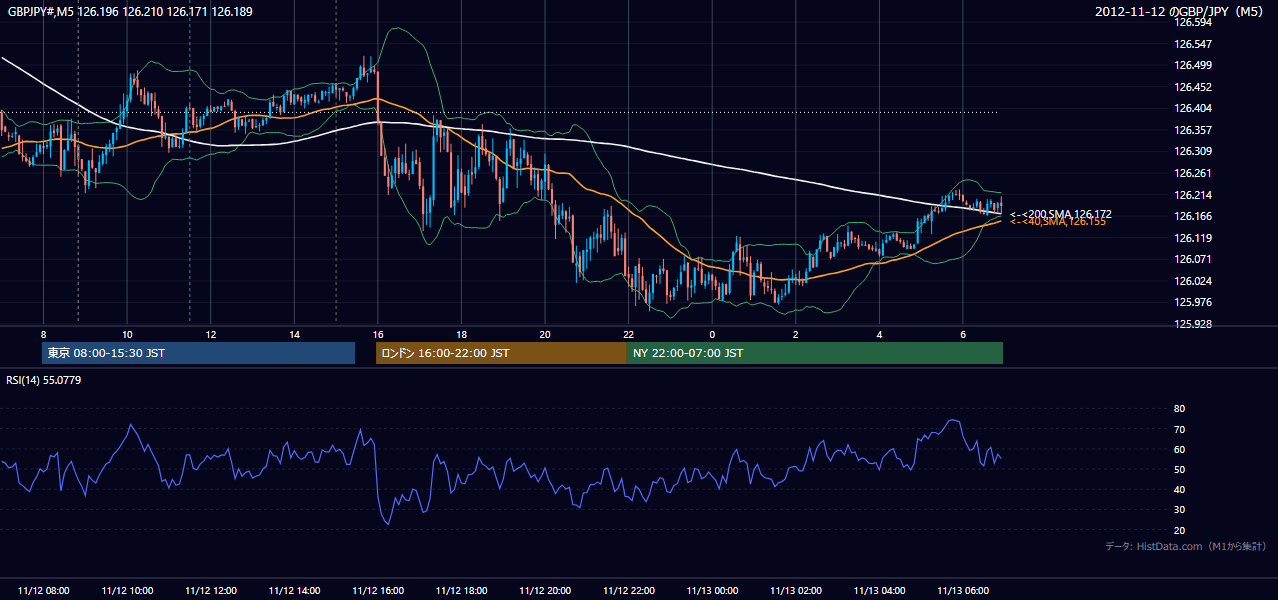Click the RSI(14) 55.0779 indicator label

[x=44, y=380]
